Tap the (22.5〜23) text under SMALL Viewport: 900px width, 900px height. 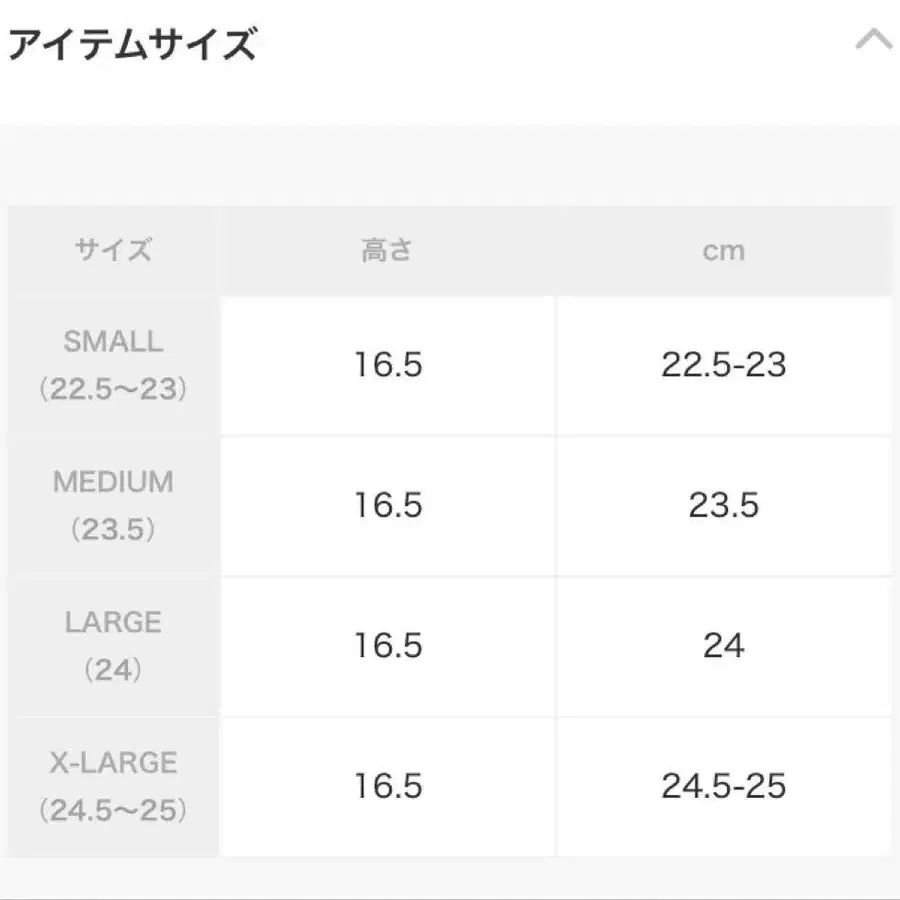click(113, 389)
